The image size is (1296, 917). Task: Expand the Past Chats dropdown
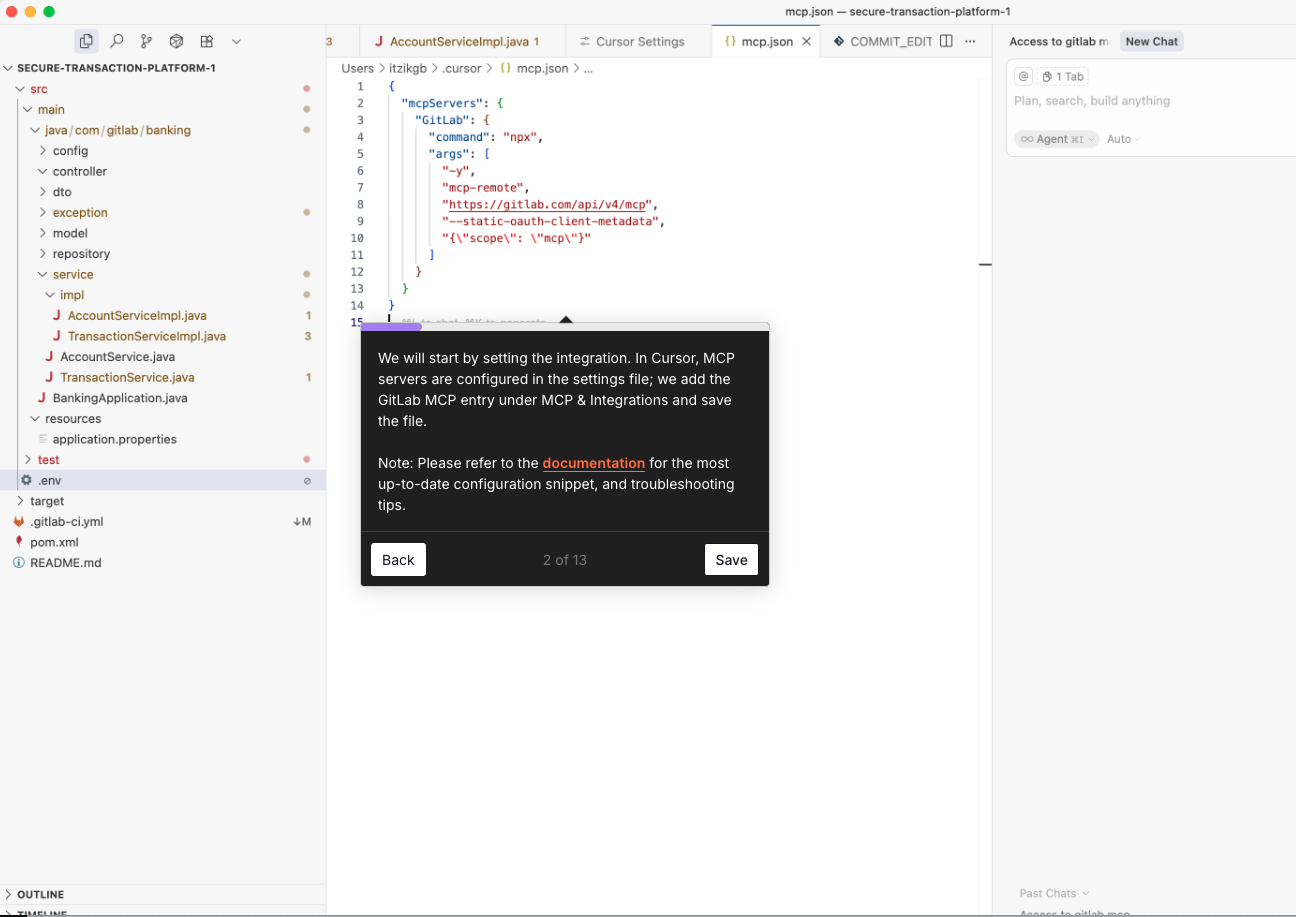pyautogui.click(x=1054, y=894)
